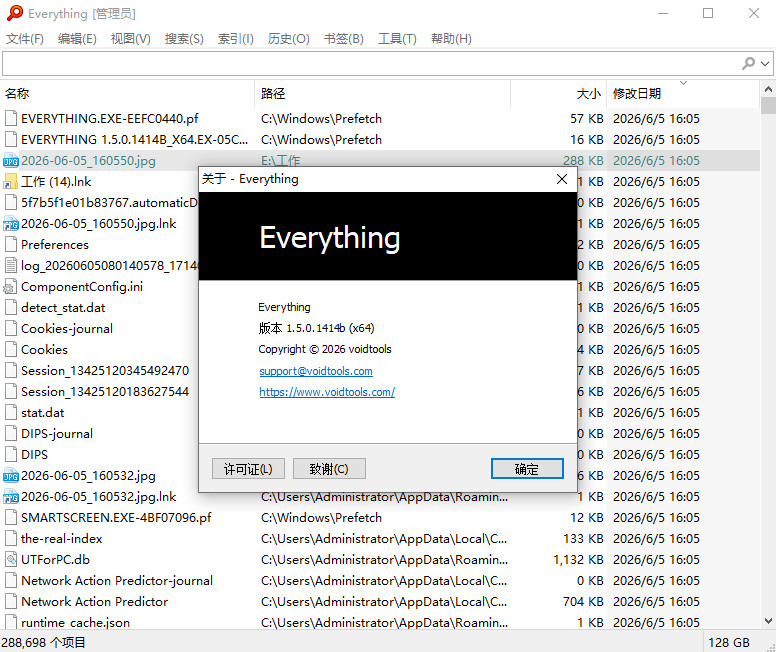This screenshot has height=652, width=776.
Task: Sort by the 修改日期 column header
Action: point(683,94)
